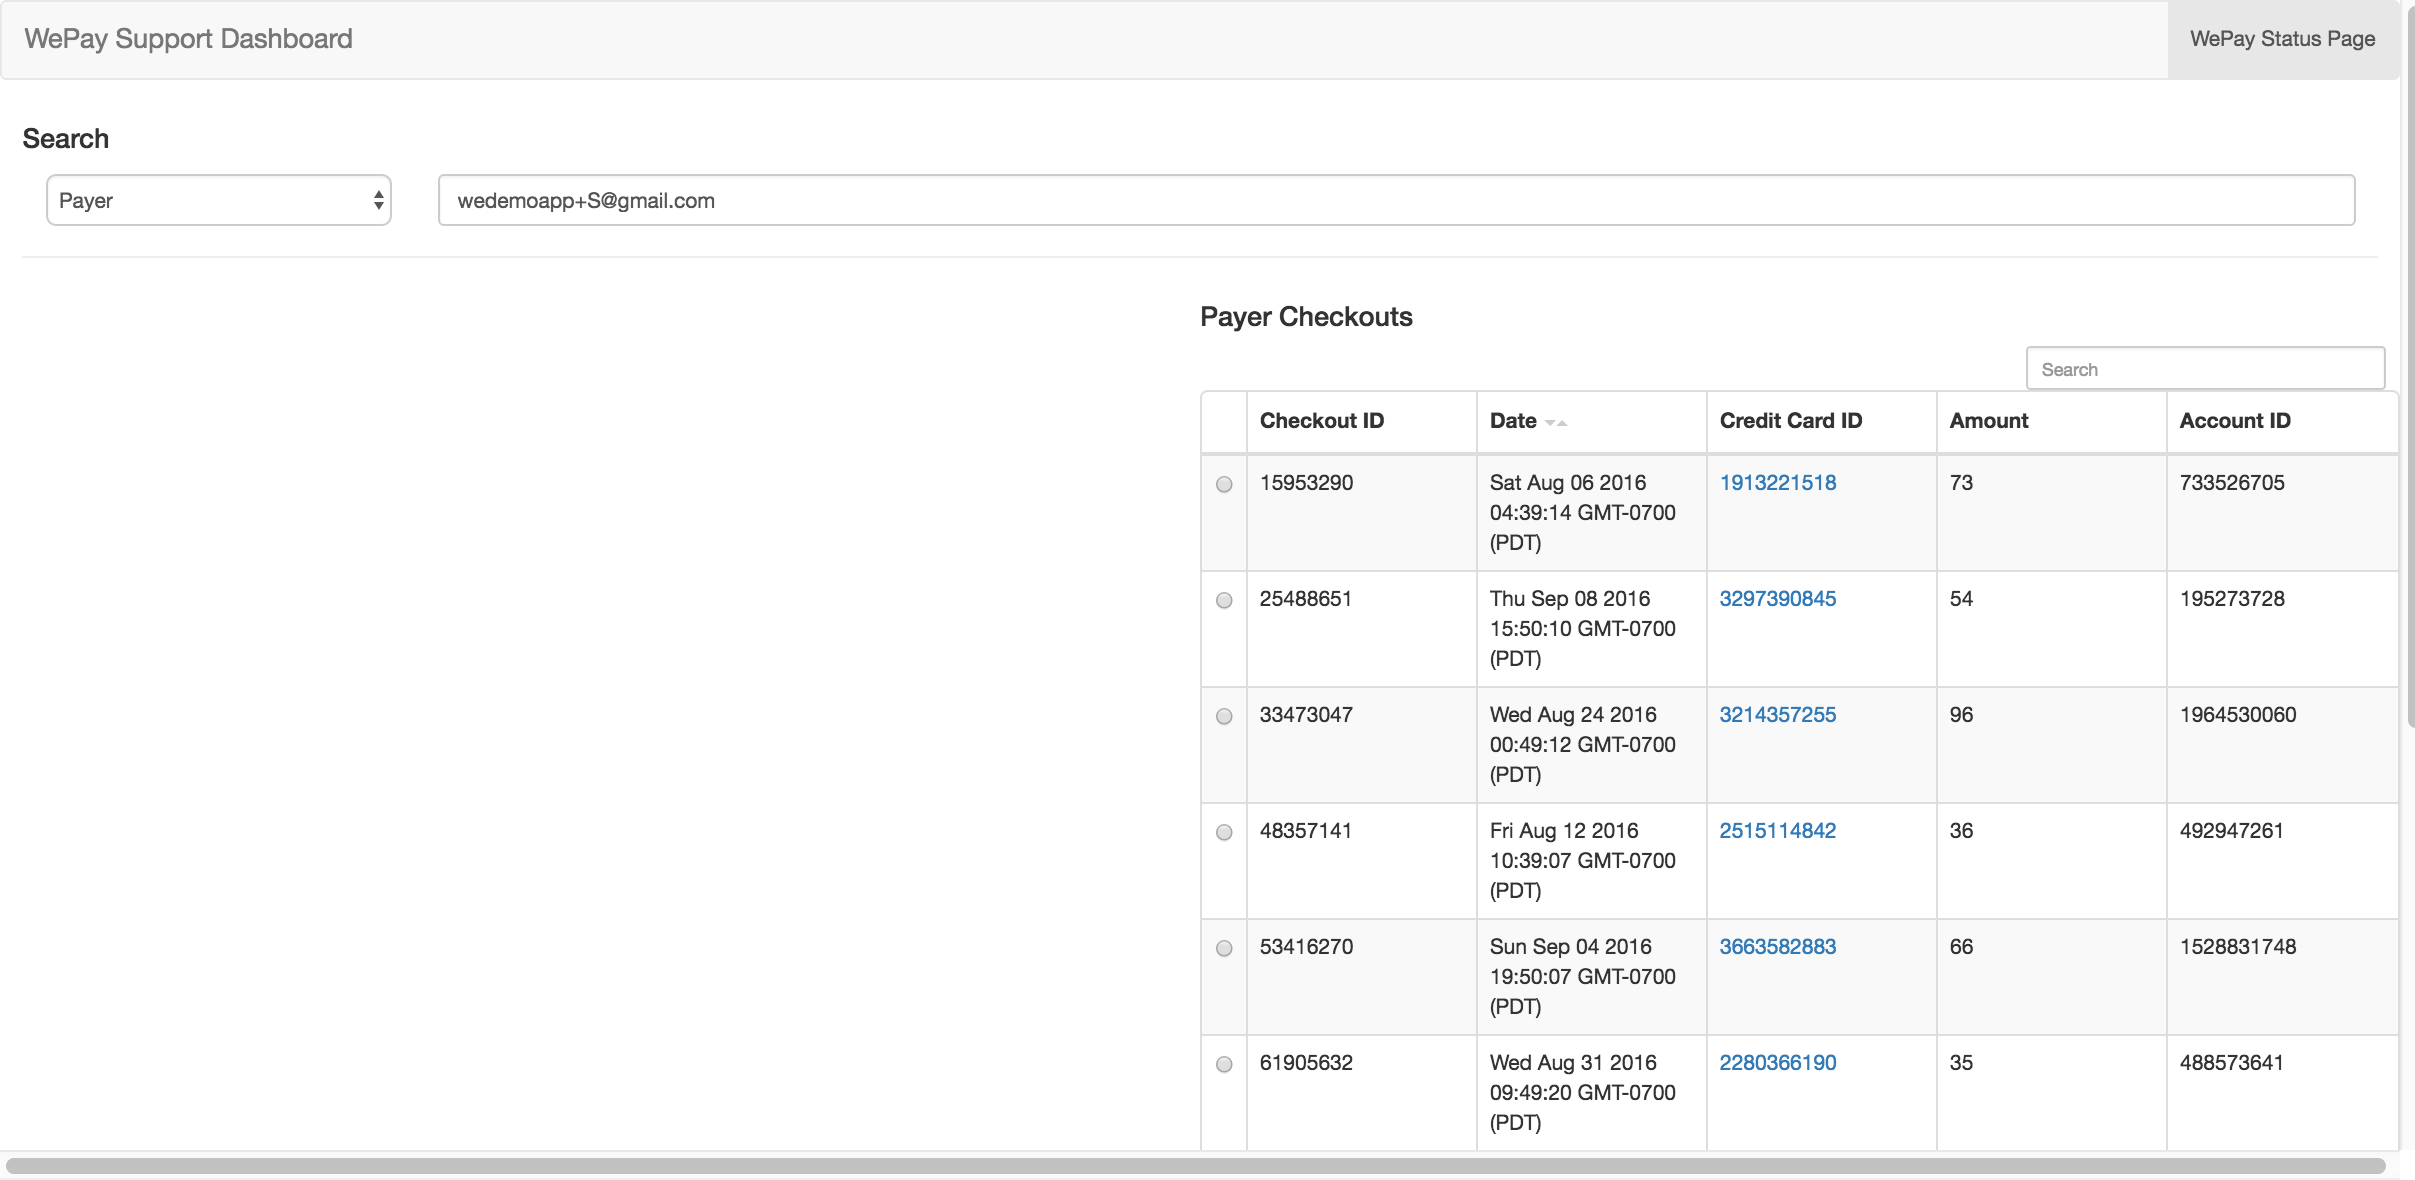Click amount 36 cell
The width and height of the screenshot is (2415, 1180).
click(x=2051, y=861)
